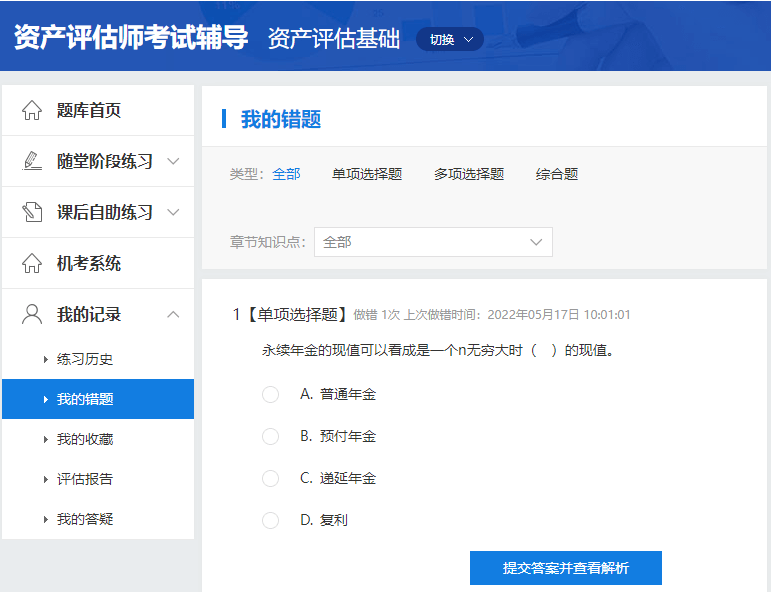This screenshot has width=771, height=592.
Task: Open the 章节知识点 dropdown
Action: [433, 242]
